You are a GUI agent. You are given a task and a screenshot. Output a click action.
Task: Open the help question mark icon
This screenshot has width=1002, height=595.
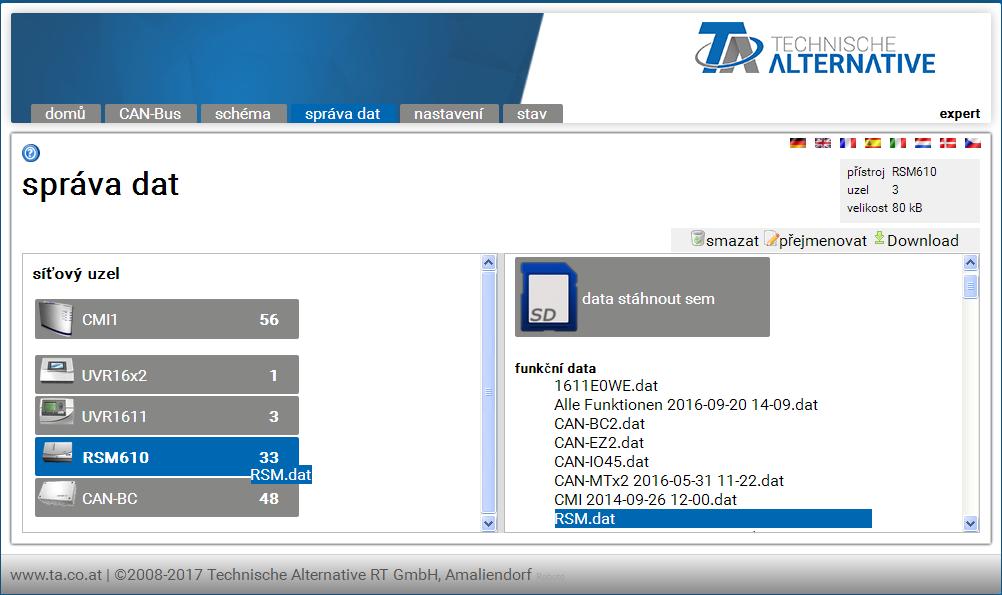pos(31,153)
